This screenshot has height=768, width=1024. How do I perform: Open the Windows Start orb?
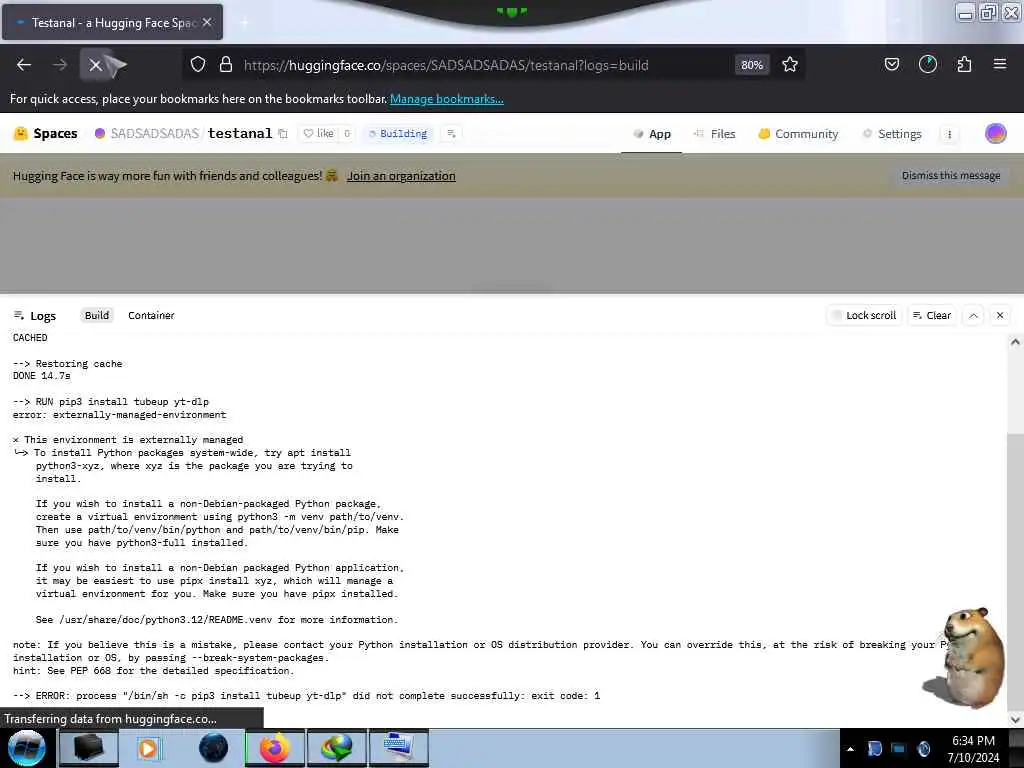click(26, 748)
